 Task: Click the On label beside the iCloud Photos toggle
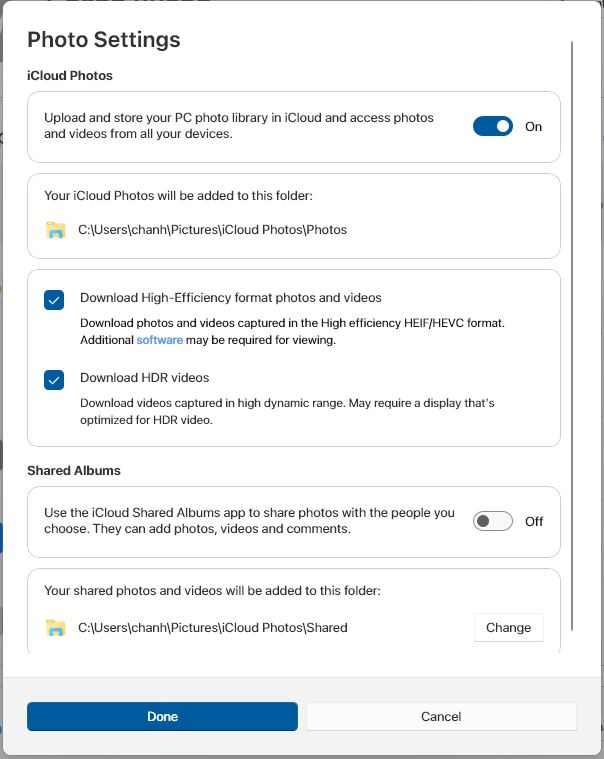(x=533, y=126)
